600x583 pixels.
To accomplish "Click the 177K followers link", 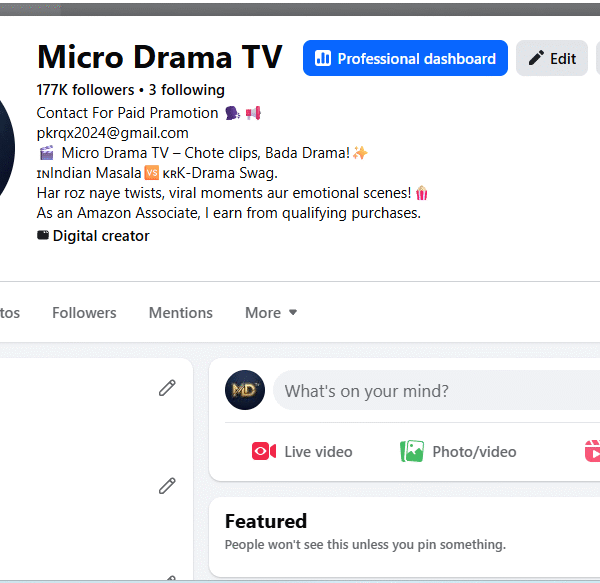I will point(85,90).
